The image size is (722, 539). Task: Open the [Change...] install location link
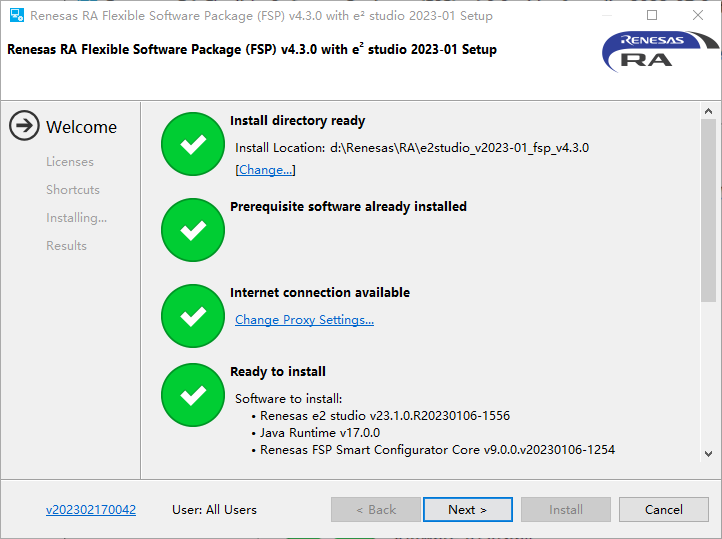pos(265,170)
